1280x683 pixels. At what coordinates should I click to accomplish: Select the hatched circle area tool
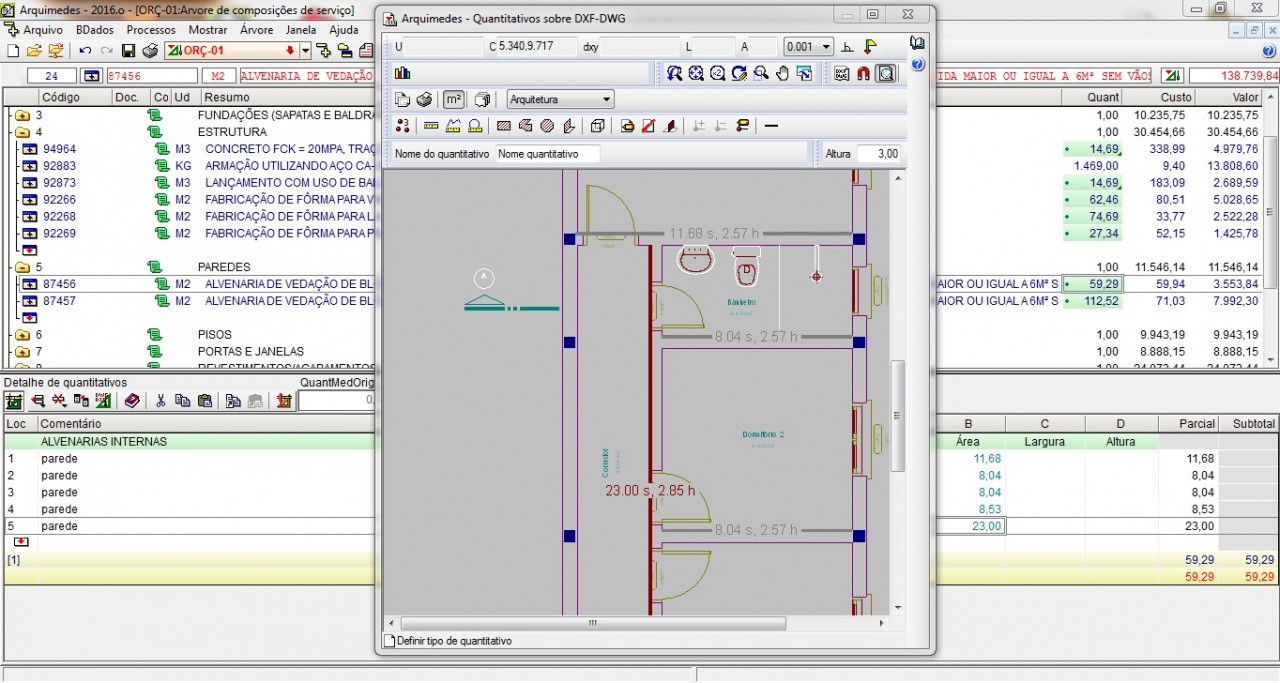tap(547, 126)
